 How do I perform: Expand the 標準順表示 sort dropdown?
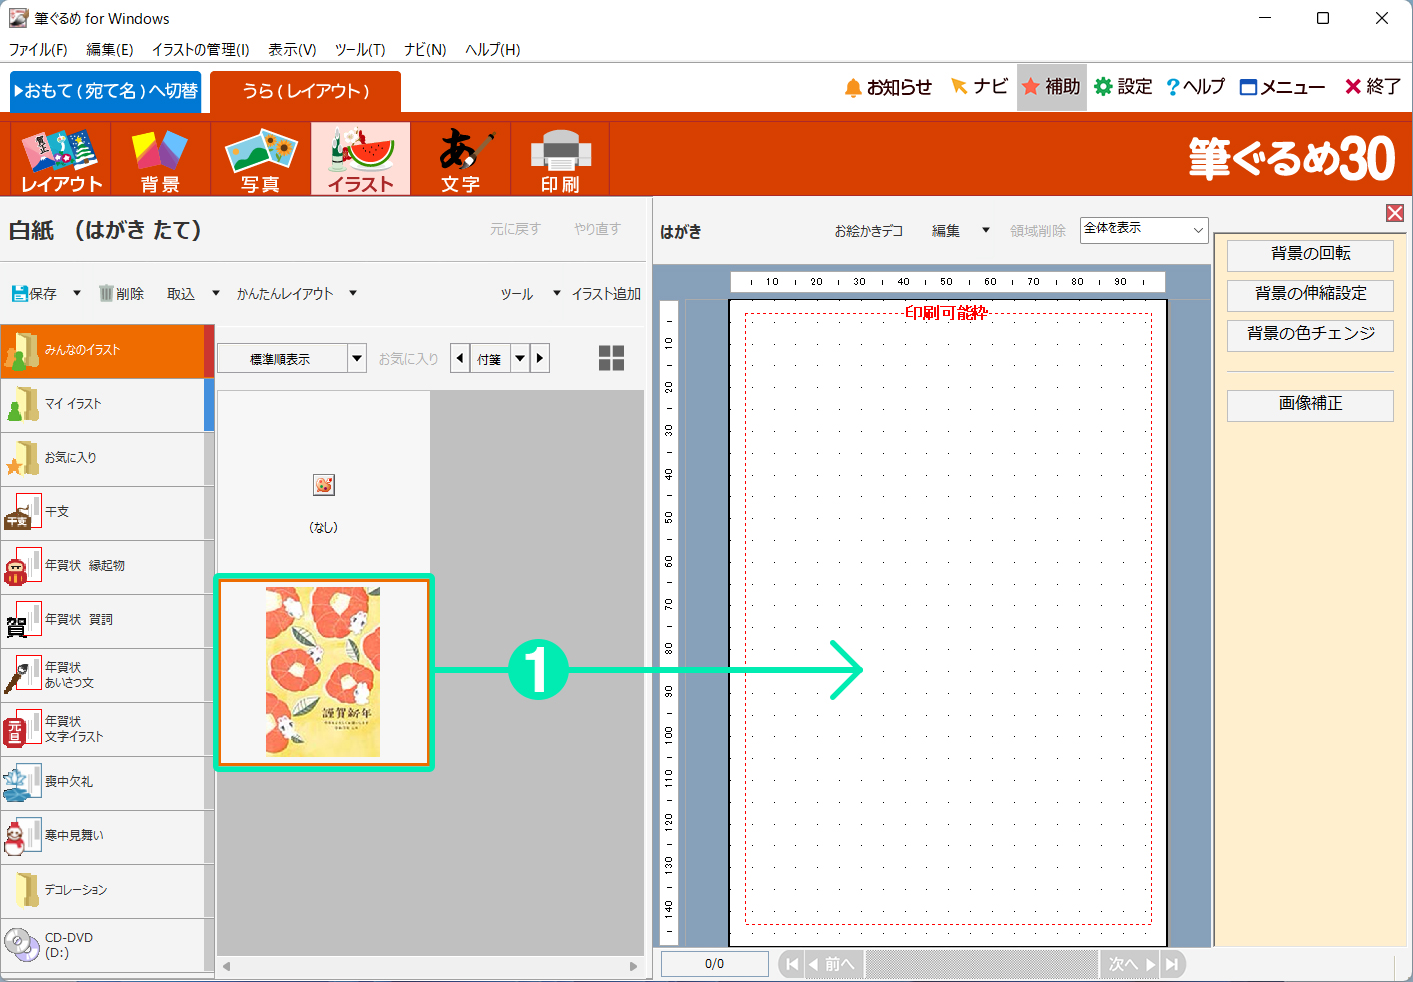(x=357, y=358)
